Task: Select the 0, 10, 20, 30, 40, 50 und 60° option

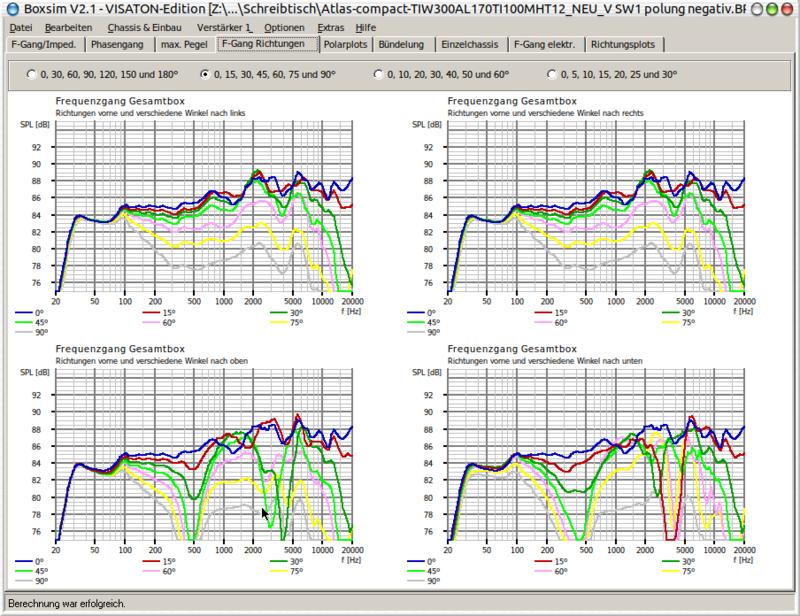Action: 378,74
